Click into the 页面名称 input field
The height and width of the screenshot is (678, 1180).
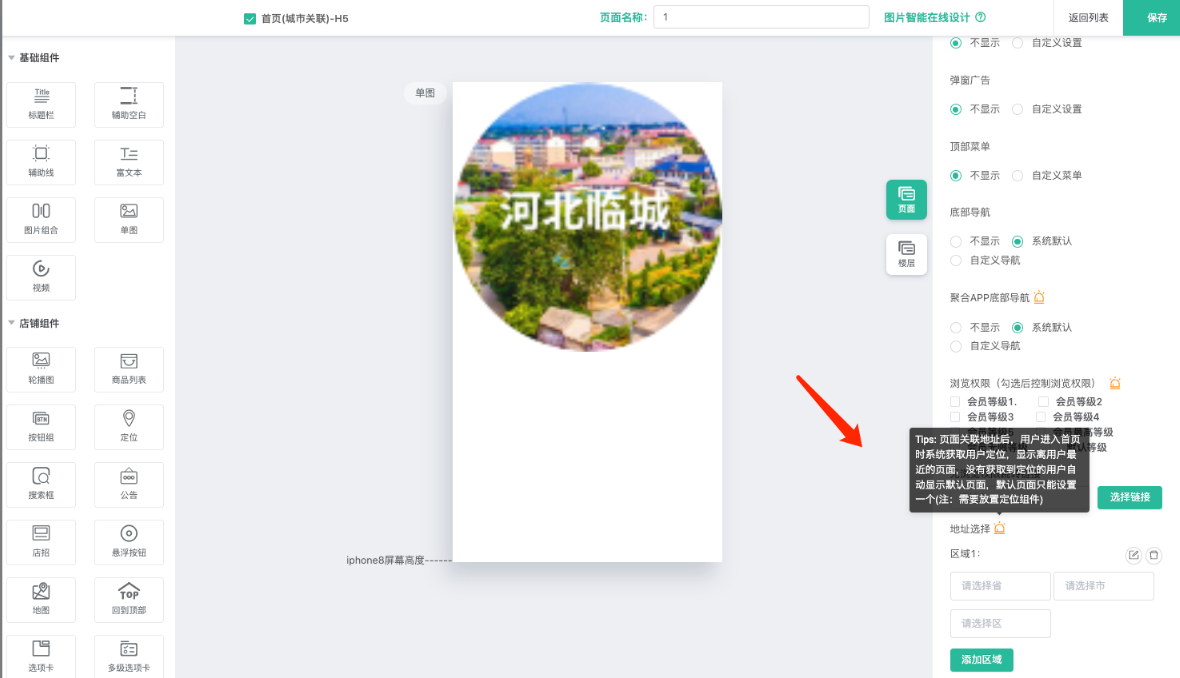tap(760, 17)
